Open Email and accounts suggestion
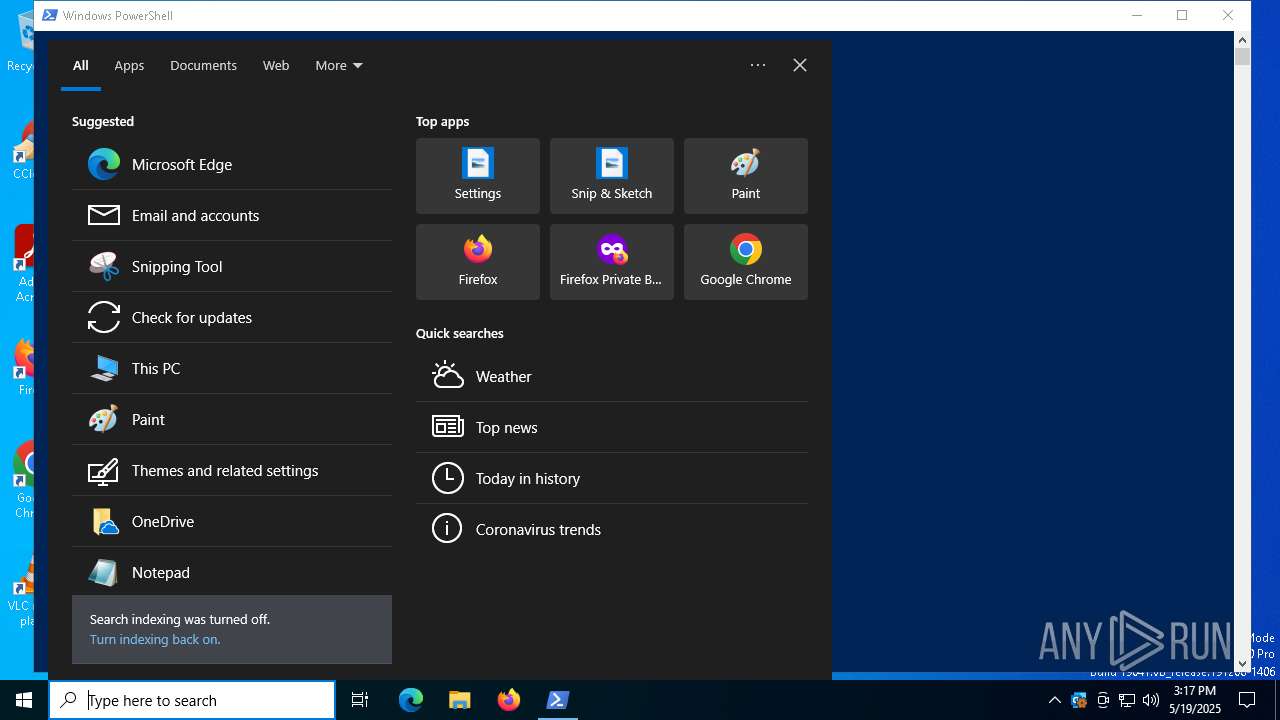 (232, 215)
